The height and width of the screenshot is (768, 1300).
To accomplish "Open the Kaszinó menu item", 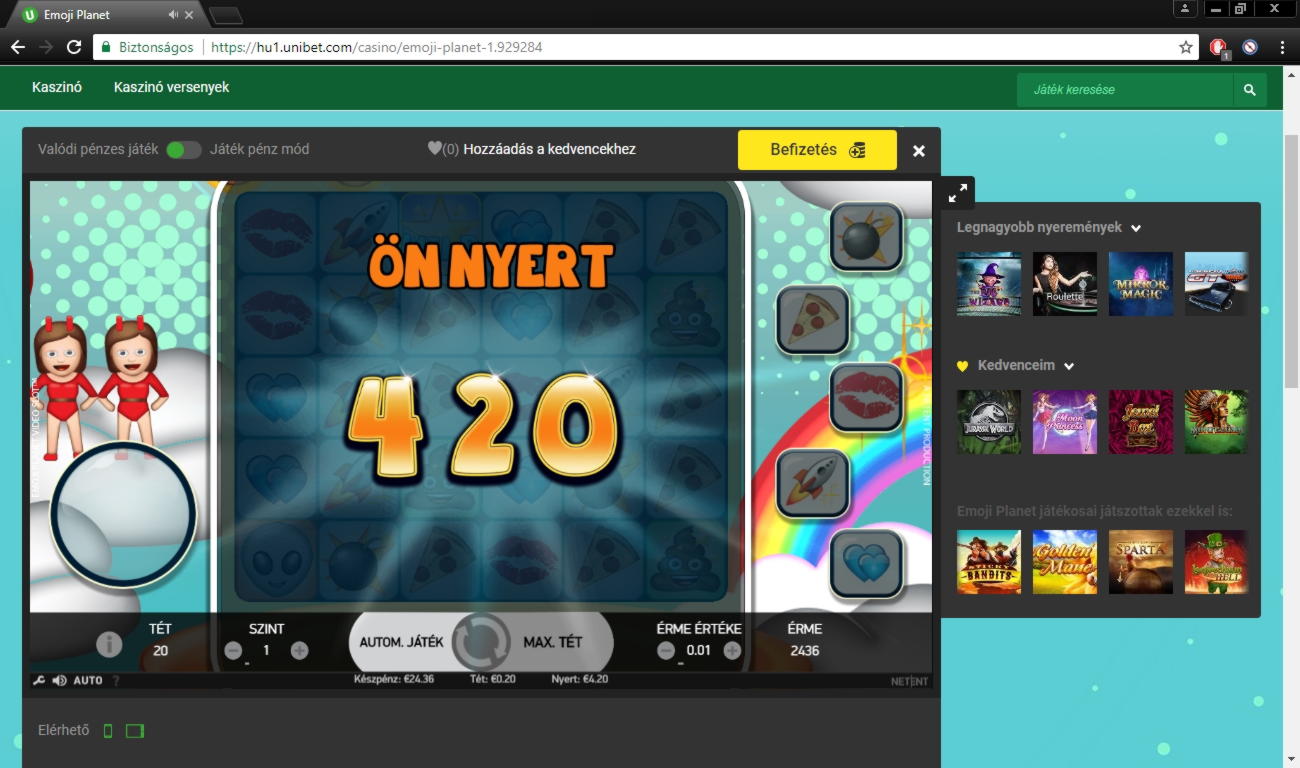I will point(57,87).
